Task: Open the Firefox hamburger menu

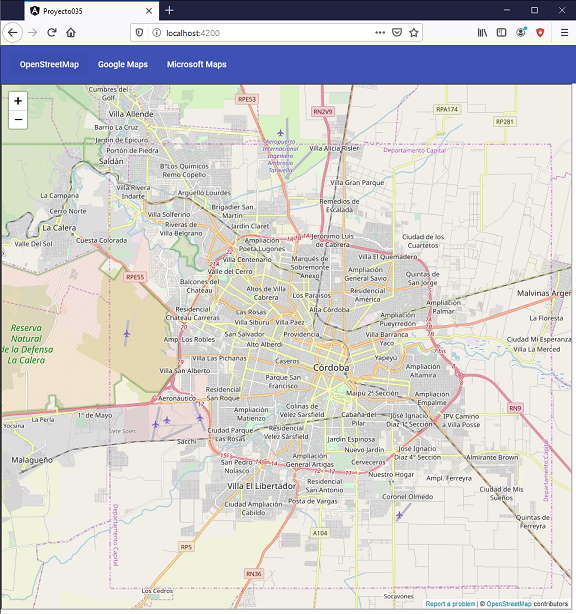Action: pyautogui.click(x=564, y=33)
